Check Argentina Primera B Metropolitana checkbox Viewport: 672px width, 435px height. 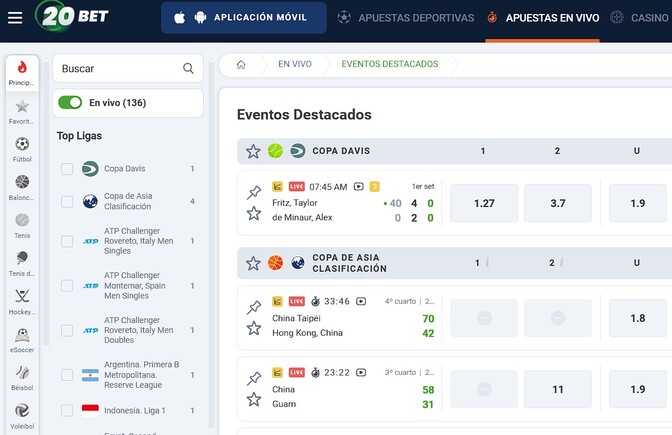[67, 375]
